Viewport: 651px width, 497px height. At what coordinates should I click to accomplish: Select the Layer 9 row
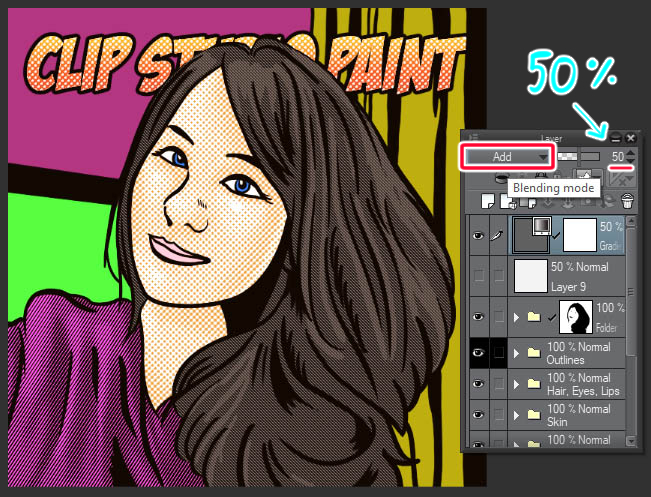pyautogui.click(x=547, y=276)
